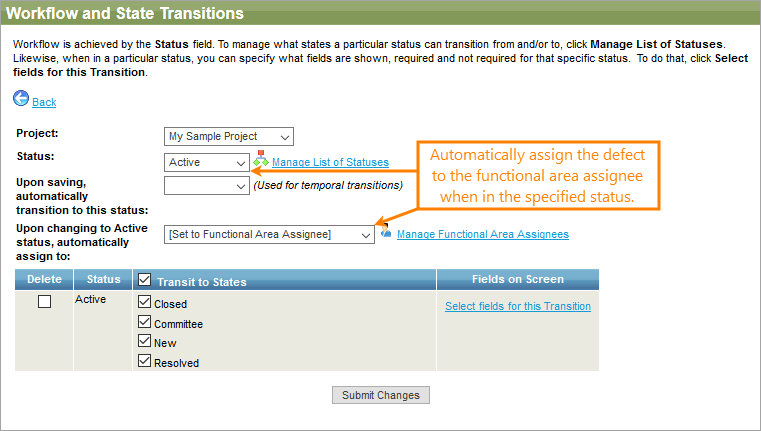The image size is (761, 431).
Task: Uncheck the Closed transition checkbox
Action: coord(144,303)
